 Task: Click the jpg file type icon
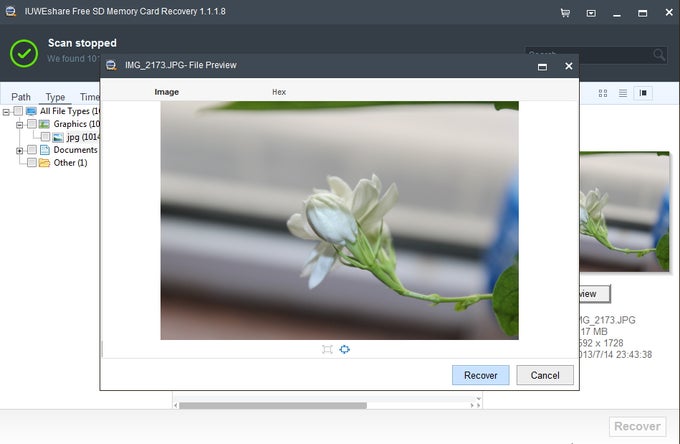[x=58, y=137]
